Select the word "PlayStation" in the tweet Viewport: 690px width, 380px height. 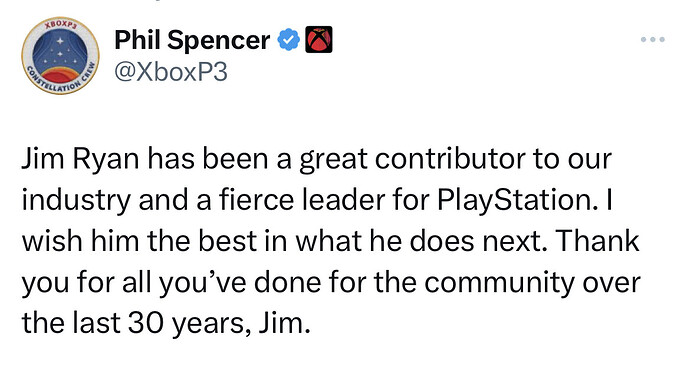click(x=514, y=201)
